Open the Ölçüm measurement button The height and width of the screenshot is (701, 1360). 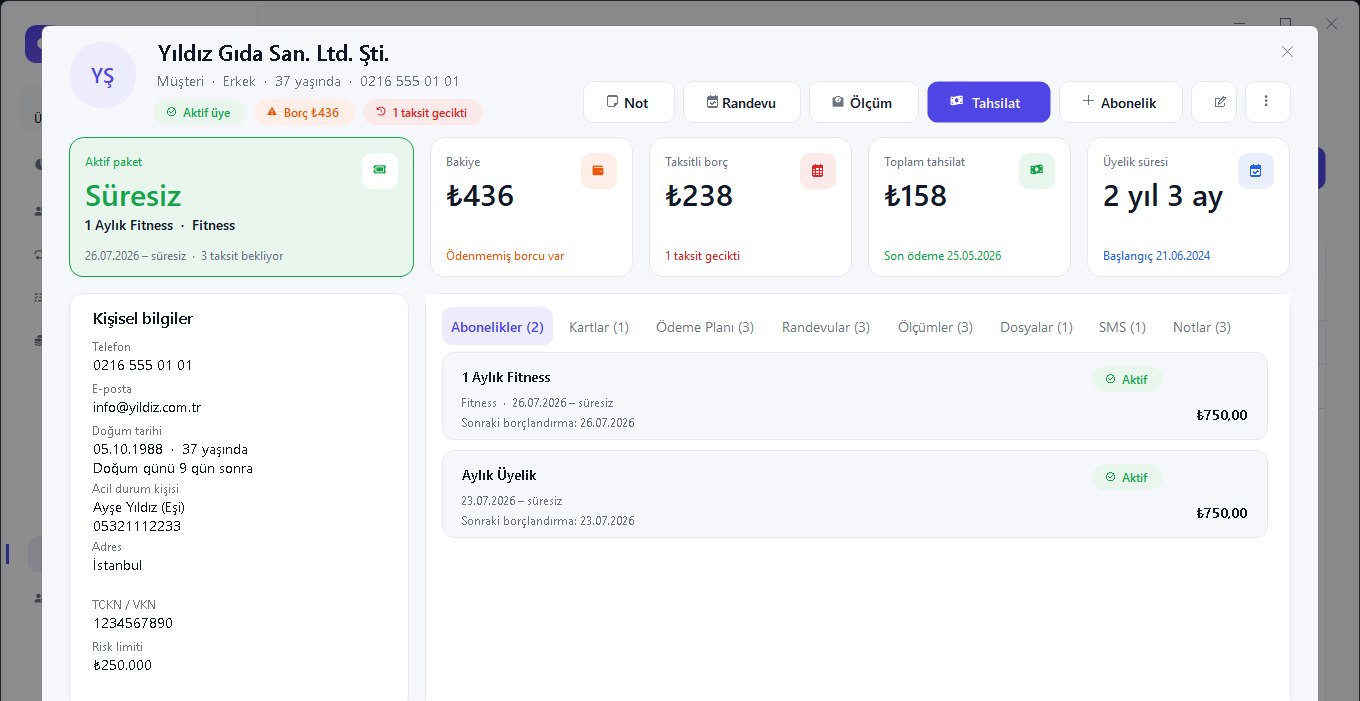[864, 102]
